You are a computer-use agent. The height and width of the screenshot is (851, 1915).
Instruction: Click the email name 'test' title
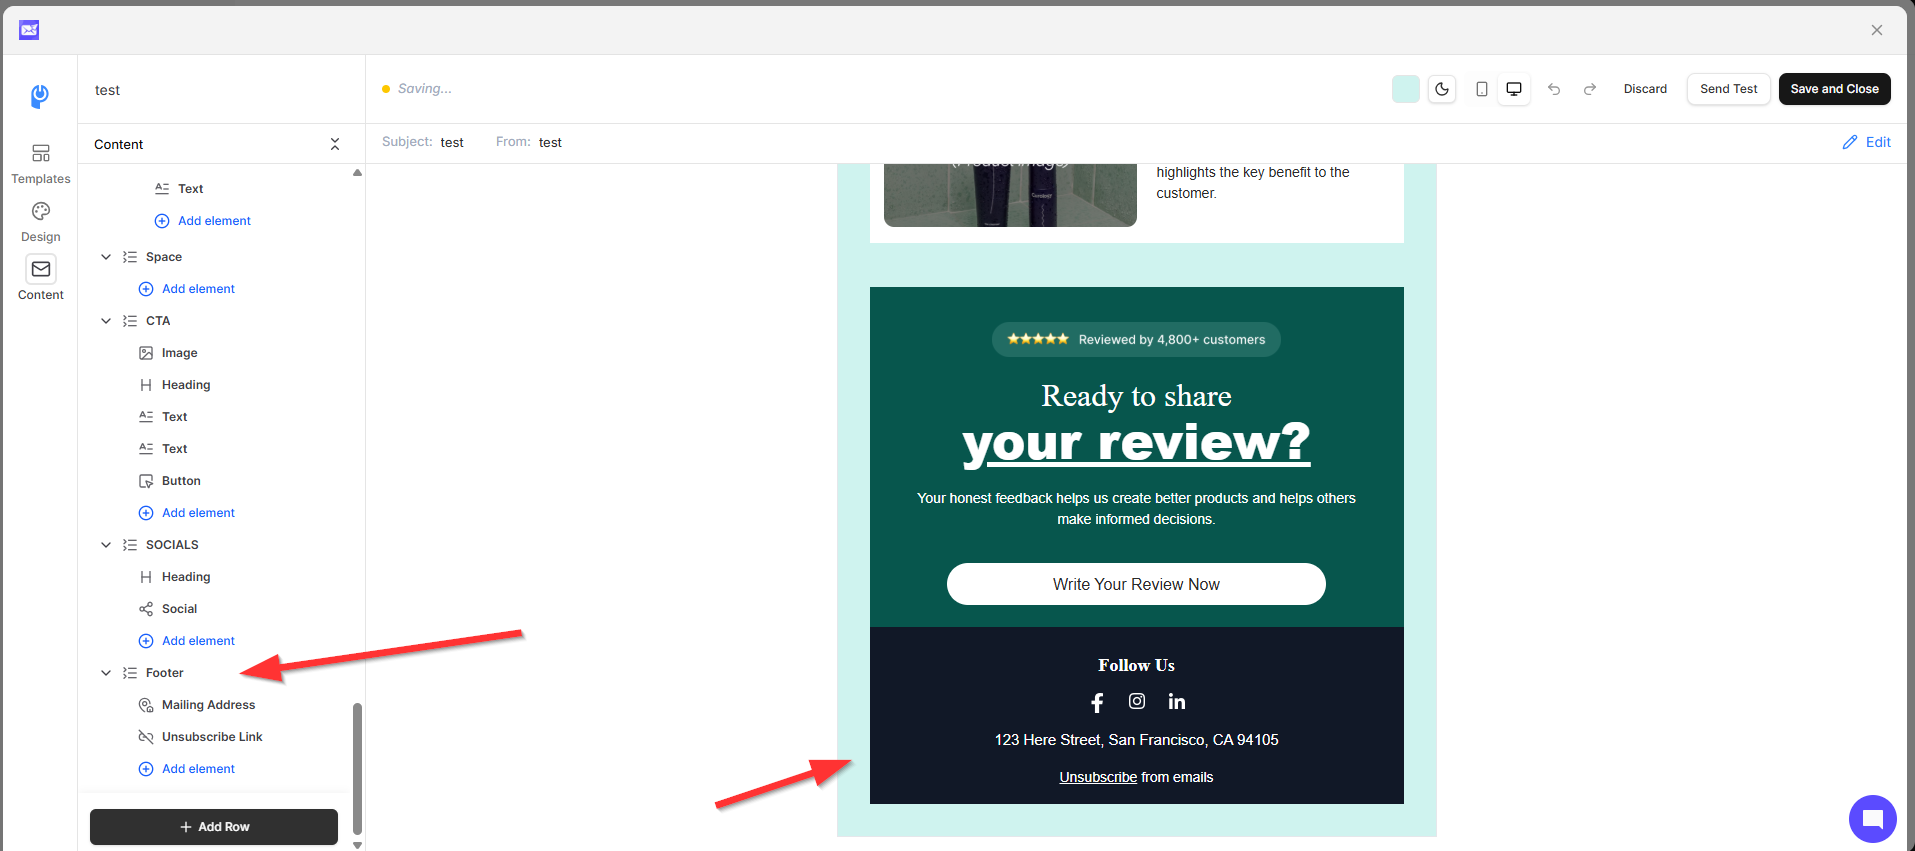click(107, 90)
